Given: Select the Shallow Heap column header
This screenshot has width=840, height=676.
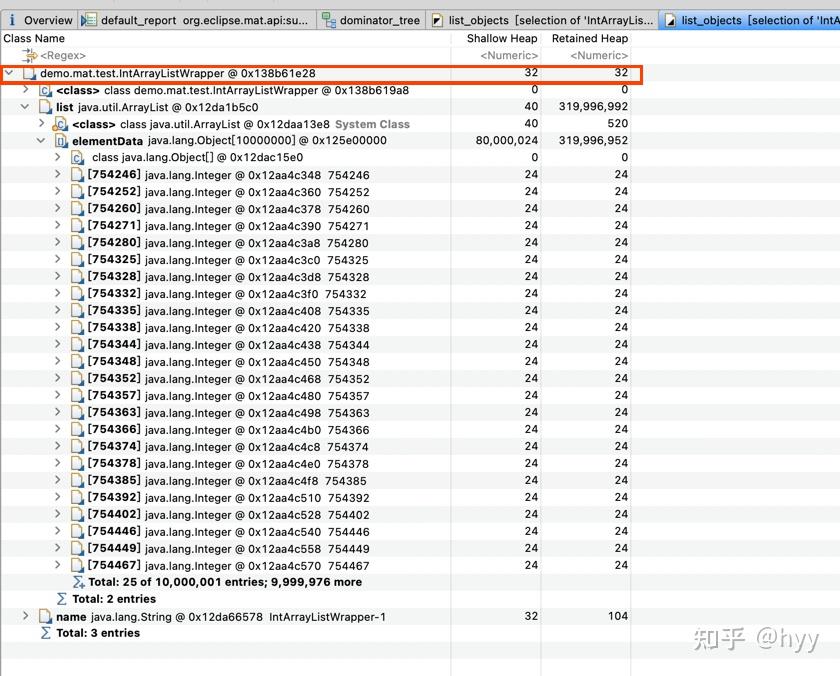Looking at the screenshot, I should pyautogui.click(x=502, y=38).
